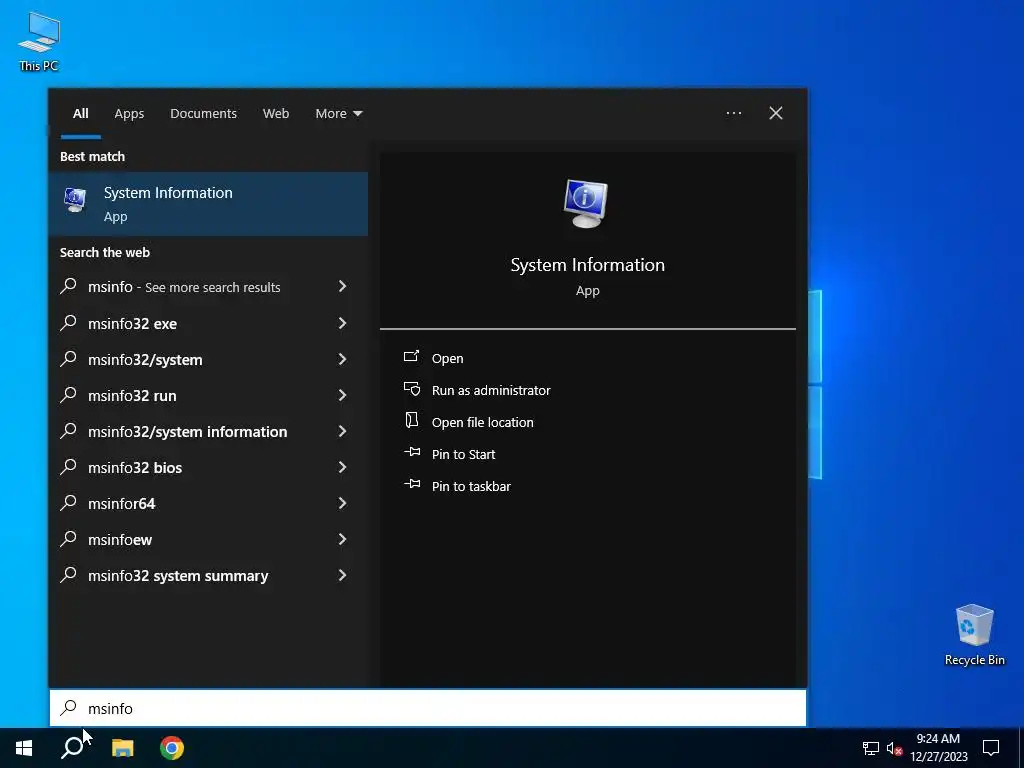Select the msinfo32 system summary suggestion
1024x768 pixels.
pos(208,575)
